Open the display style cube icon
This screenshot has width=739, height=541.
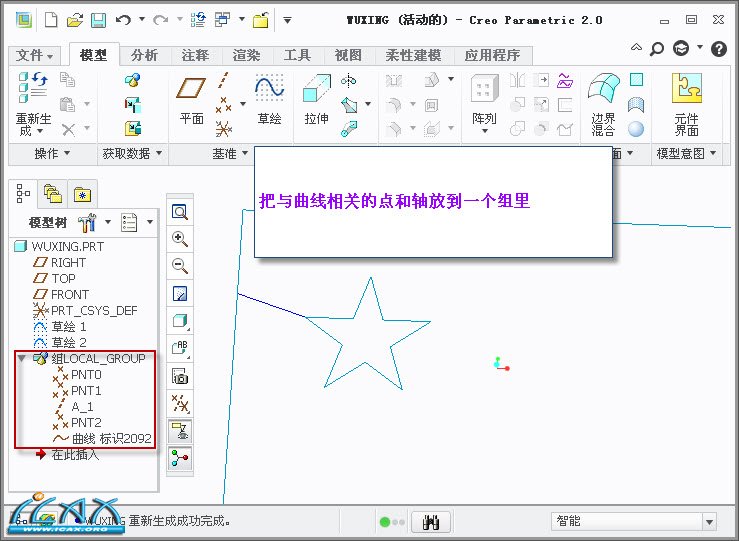[180, 321]
